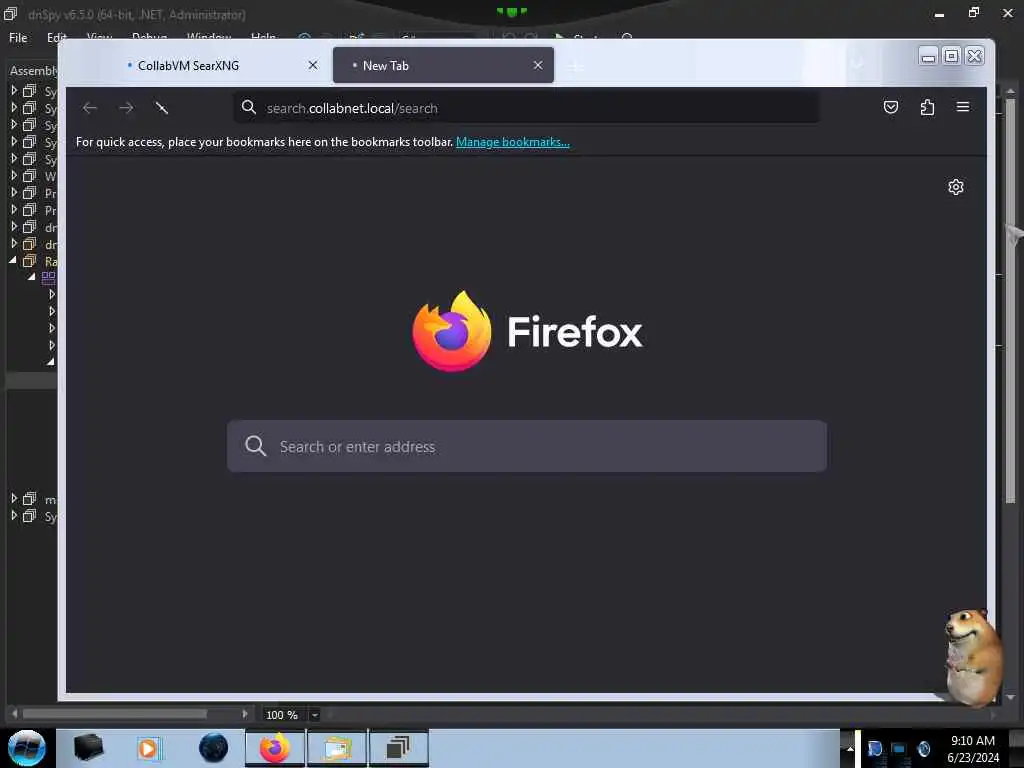Click the 100 % zoom value in dnSpy
This screenshot has height=768, width=1024.
pyautogui.click(x=282, y=715)
